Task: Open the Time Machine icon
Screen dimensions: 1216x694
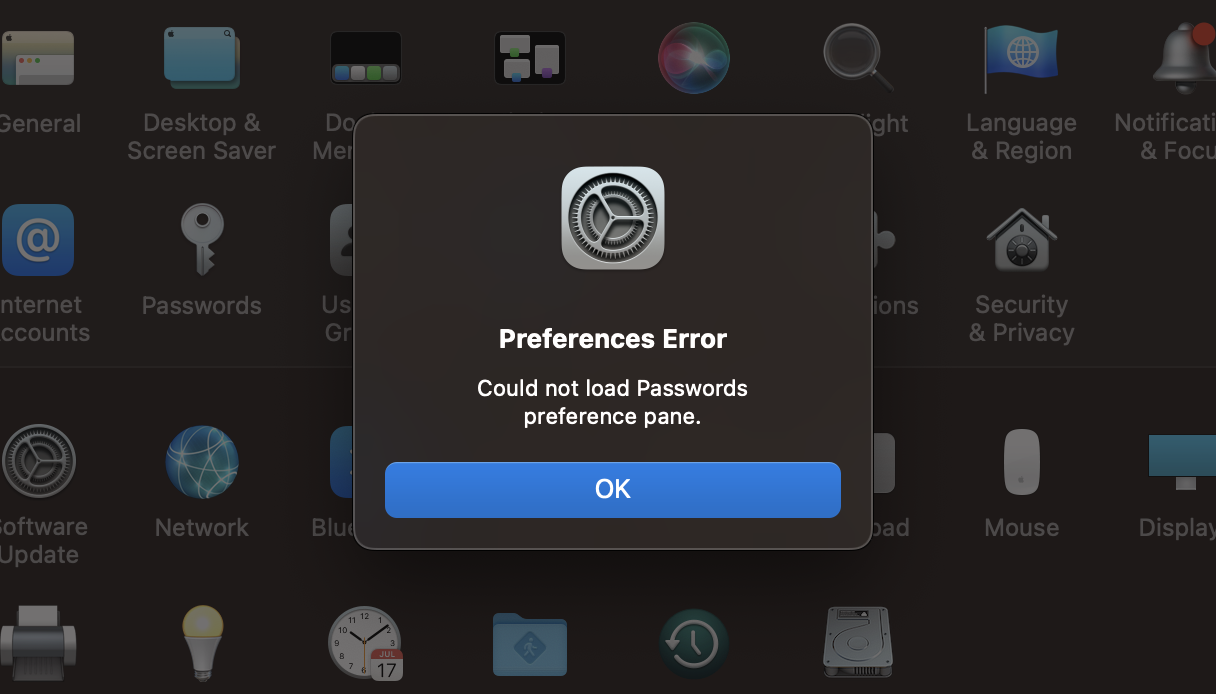Action: click(693, 643)
